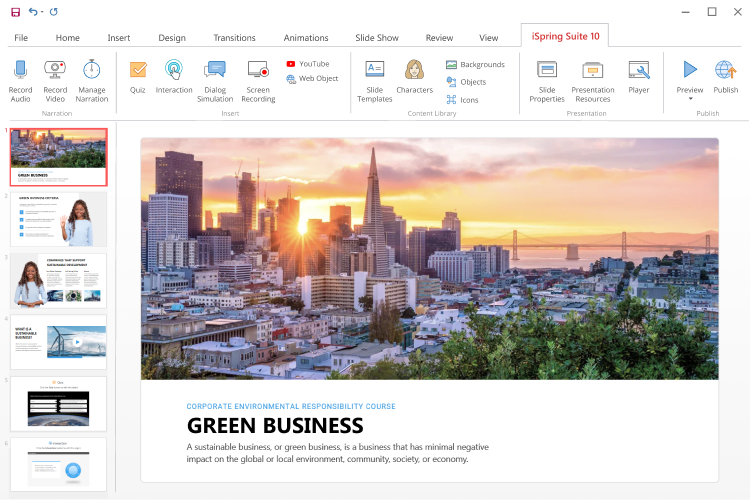This screenshot has height=500, width=750.
Task: Select slide 3 thumbnail about sustainable companies
Action: point(58,281)
